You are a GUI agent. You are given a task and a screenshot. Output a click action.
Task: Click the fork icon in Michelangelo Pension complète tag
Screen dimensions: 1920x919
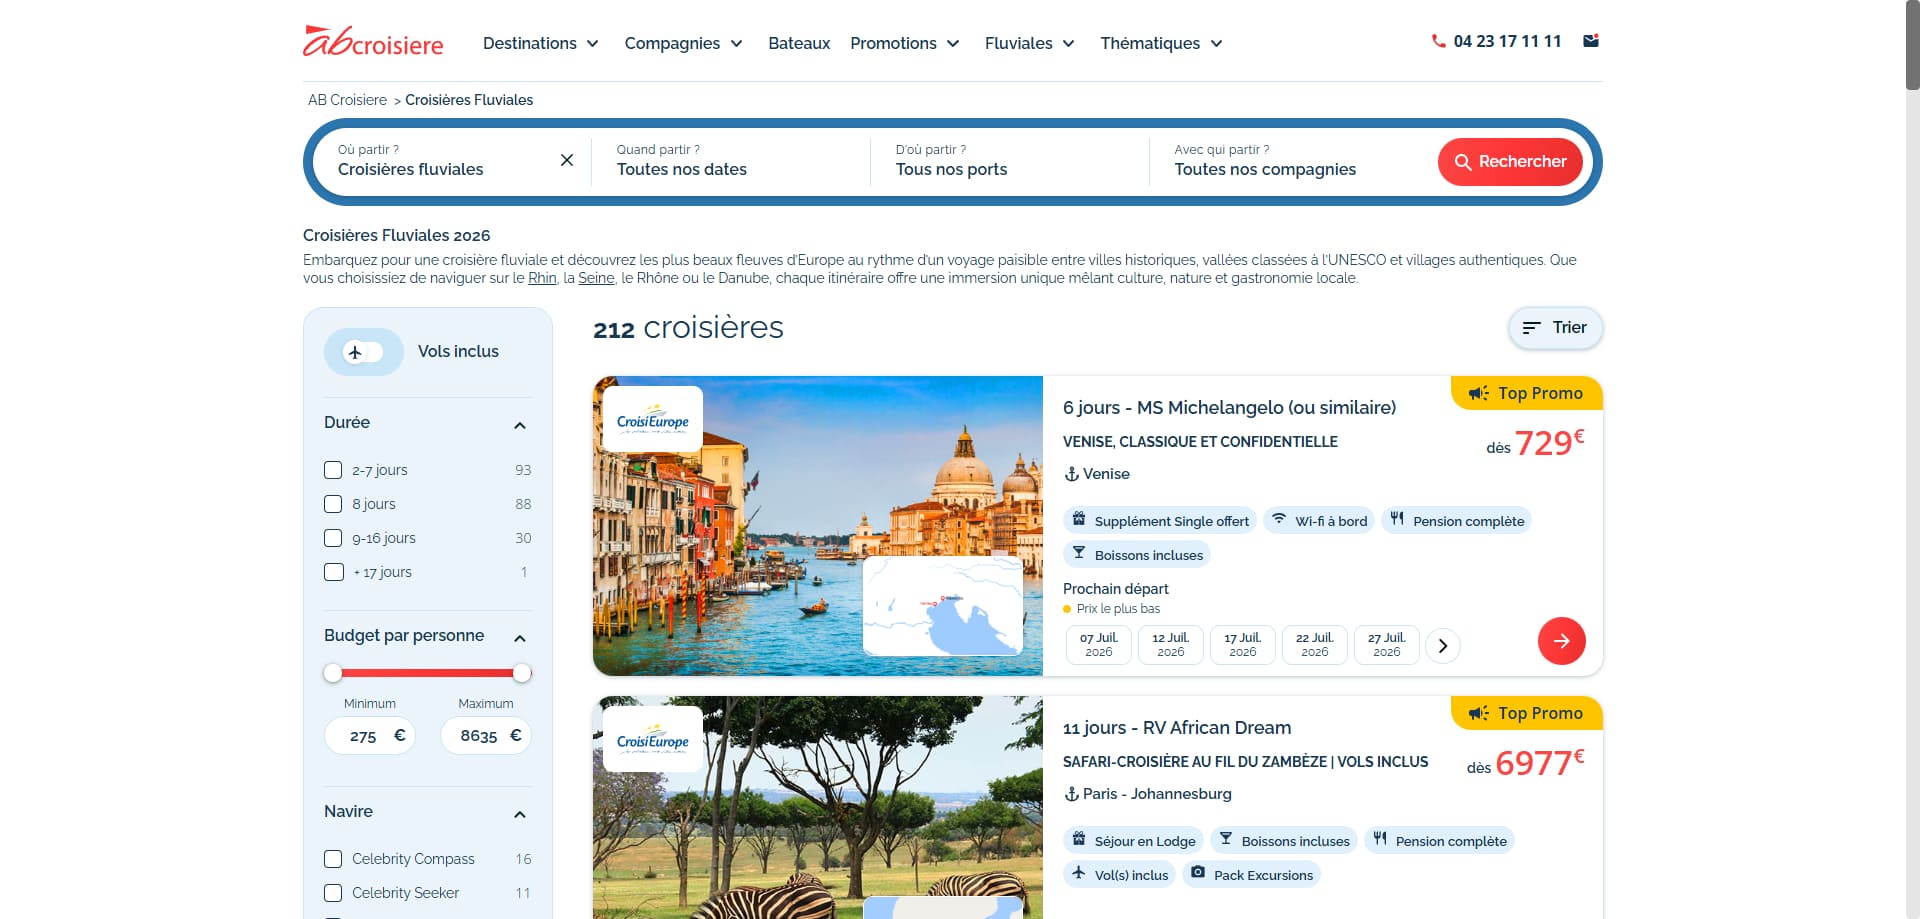coord(1397,519)
